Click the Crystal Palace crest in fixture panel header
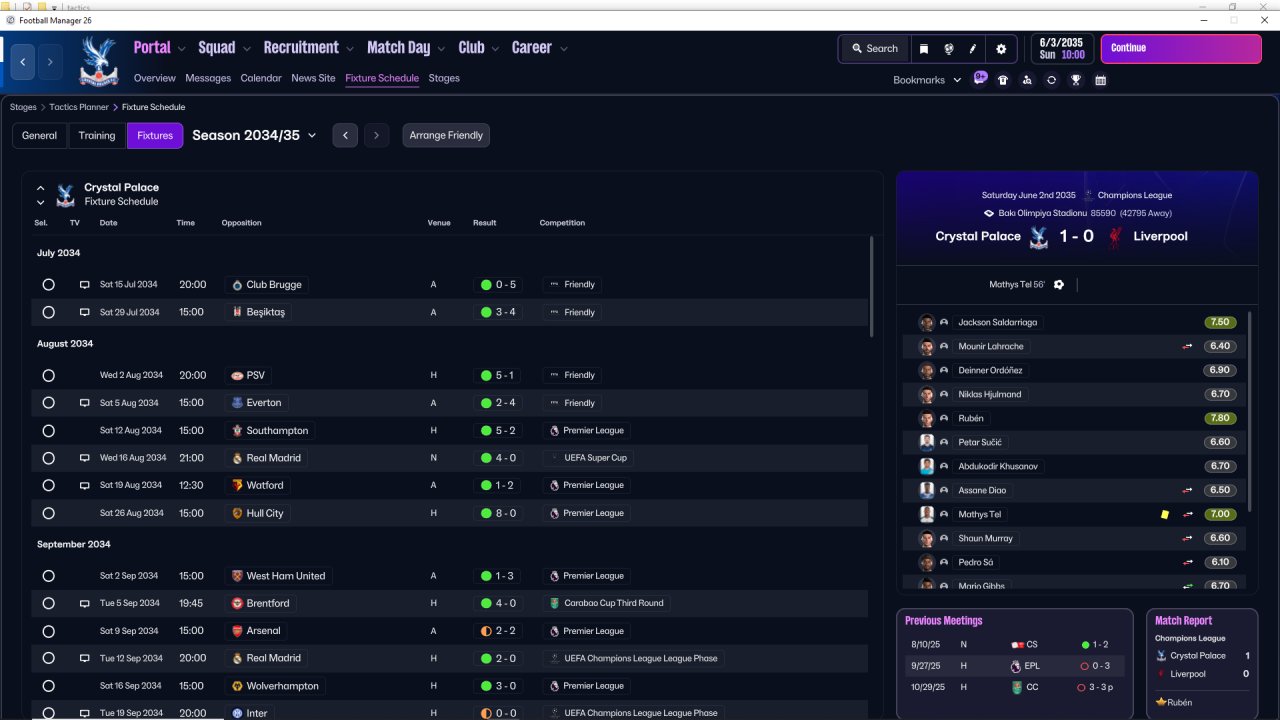This screenshot has height=720, width=1280. pos(65,194)
